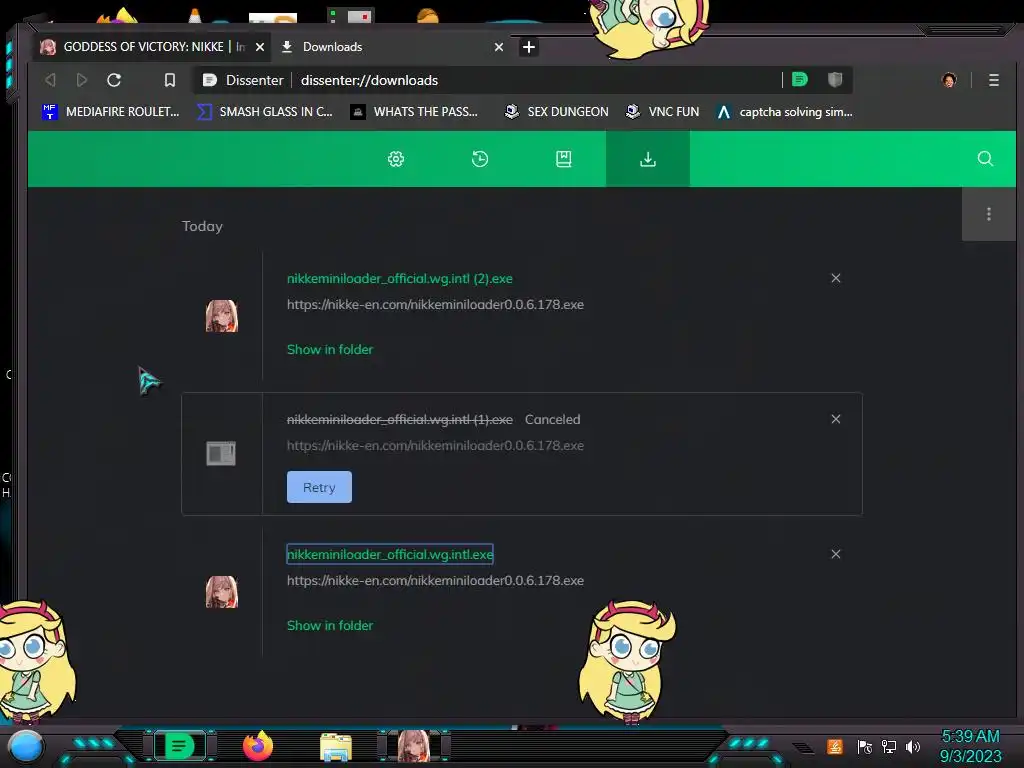
Task: Select the Downloads page icon
Action: [648, 159]
